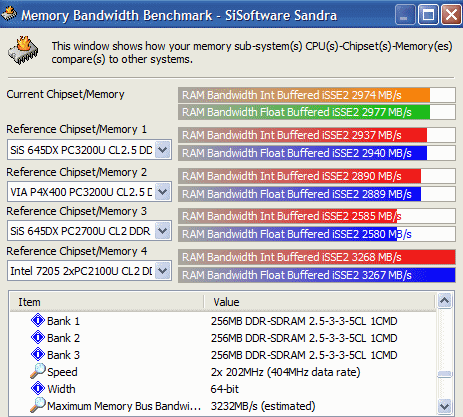Open the Reference Chipset/Memory 2 dropdown arrow

click(163, 192)
